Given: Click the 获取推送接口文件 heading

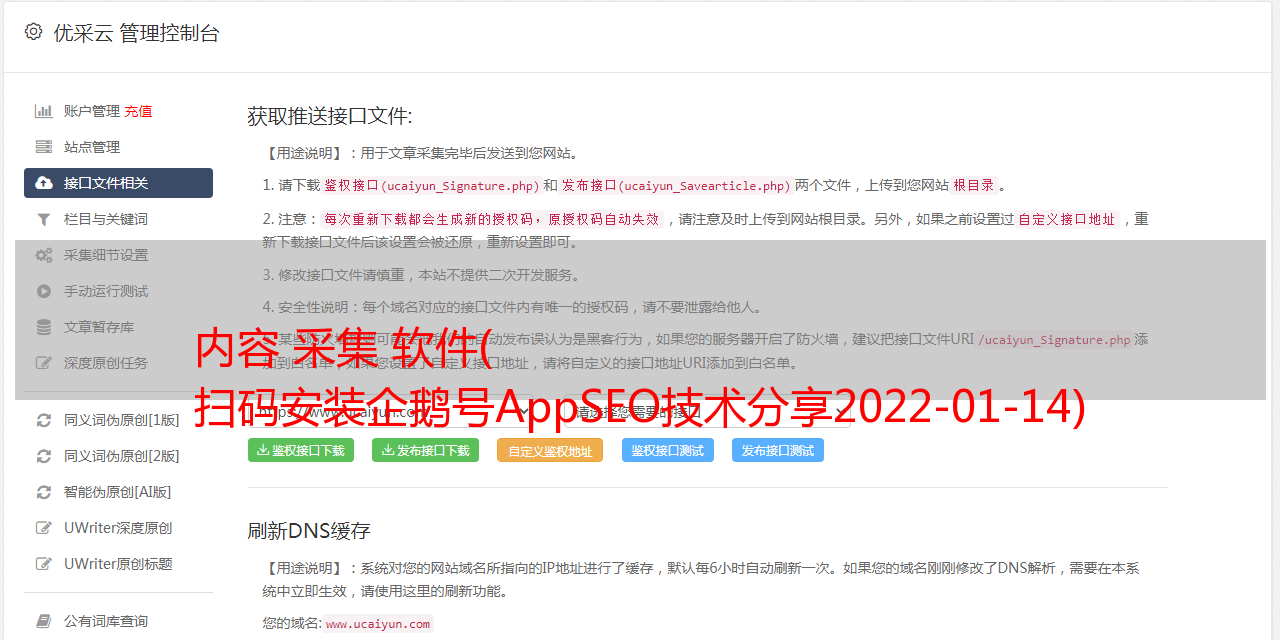Looking at the screenshot, I should [330, 116].
